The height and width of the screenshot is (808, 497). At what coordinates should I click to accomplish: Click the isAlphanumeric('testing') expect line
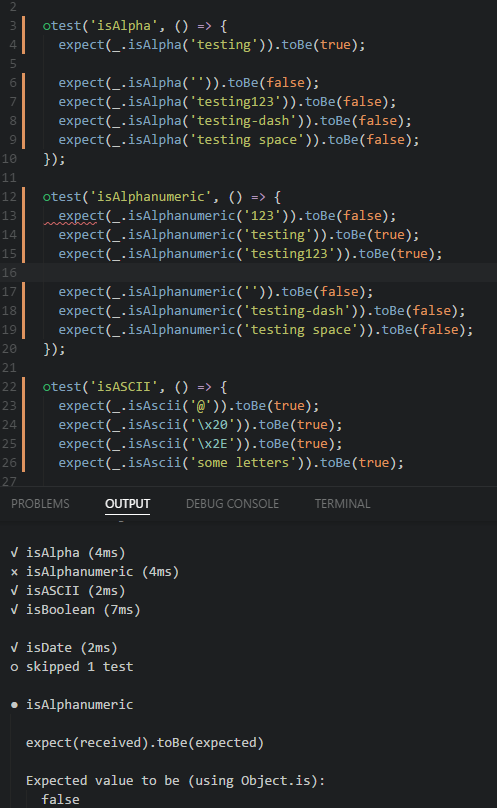click(x=239, y=235)
